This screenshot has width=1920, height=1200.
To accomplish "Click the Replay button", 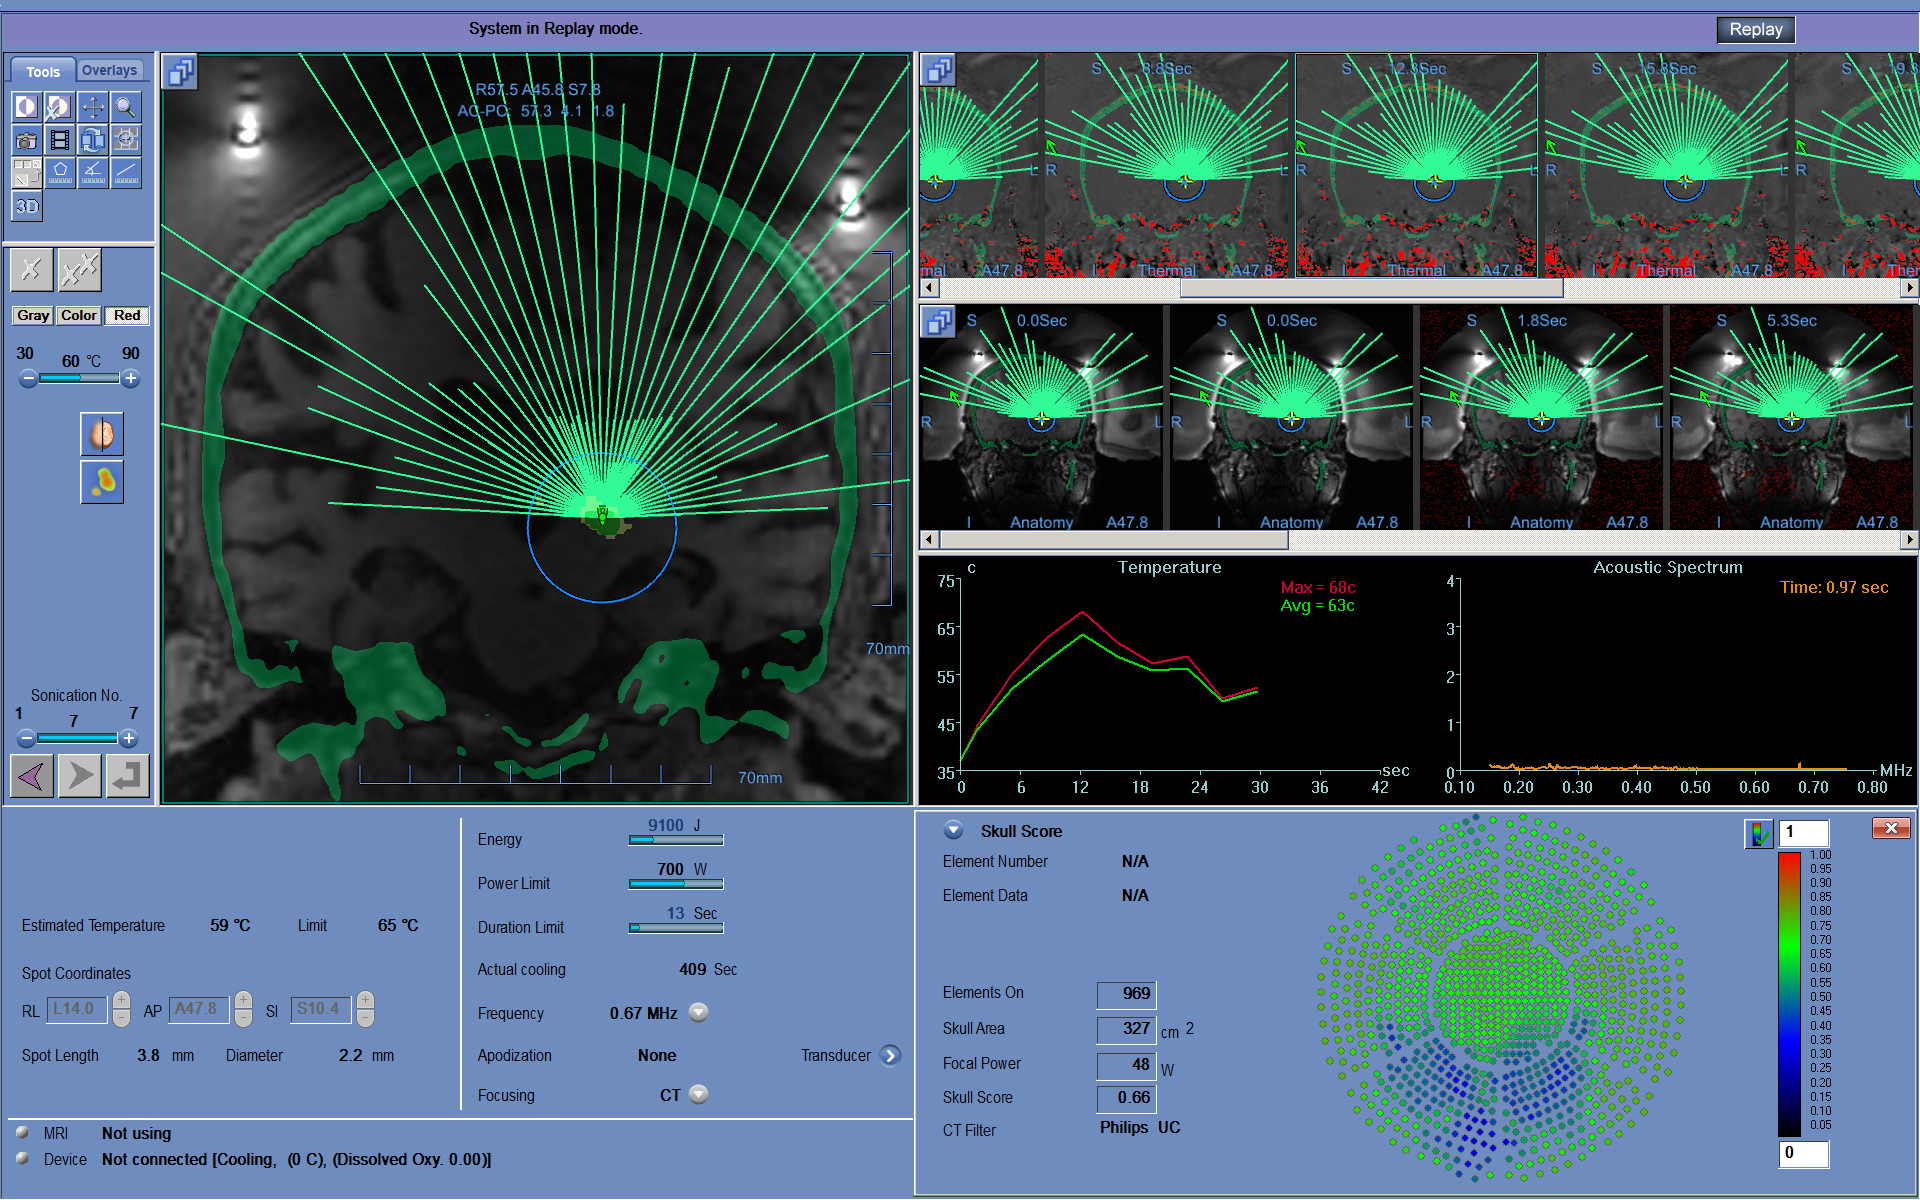I will pos(1756,30).
